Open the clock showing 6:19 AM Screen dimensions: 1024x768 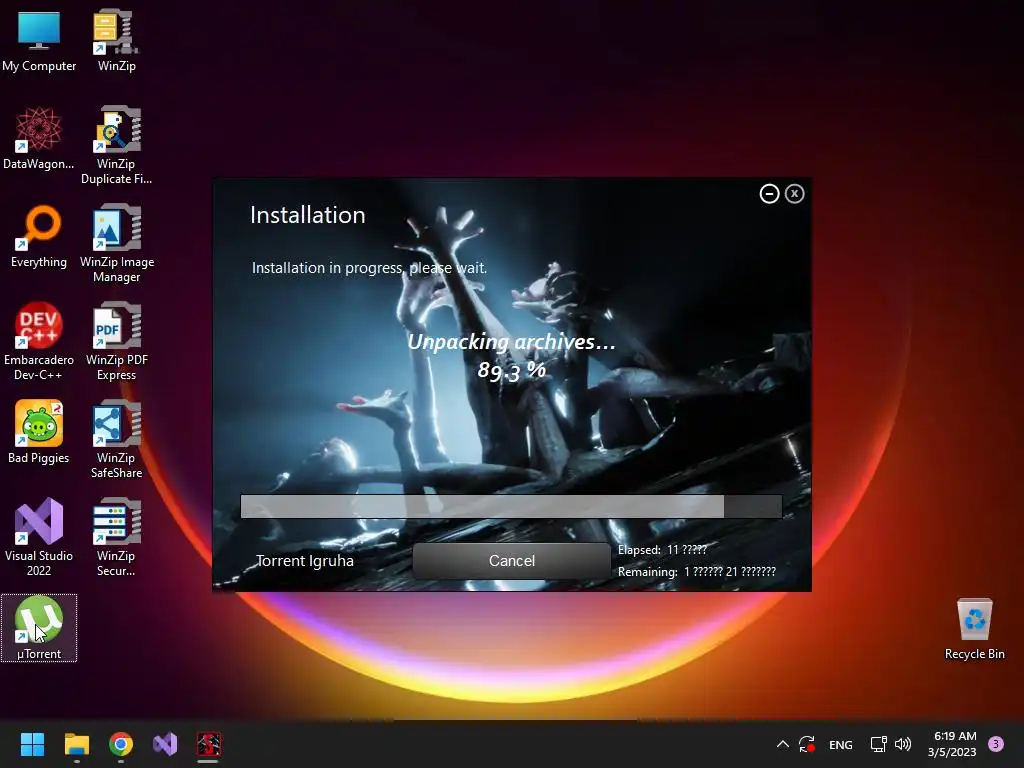[953, 744]
